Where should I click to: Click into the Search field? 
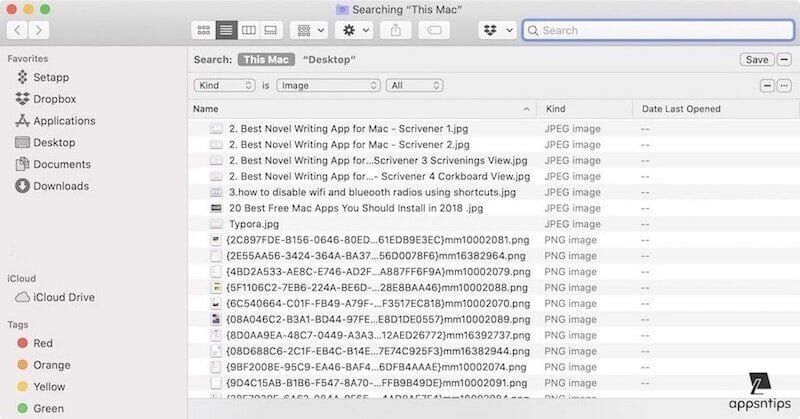tap(660, 31)
